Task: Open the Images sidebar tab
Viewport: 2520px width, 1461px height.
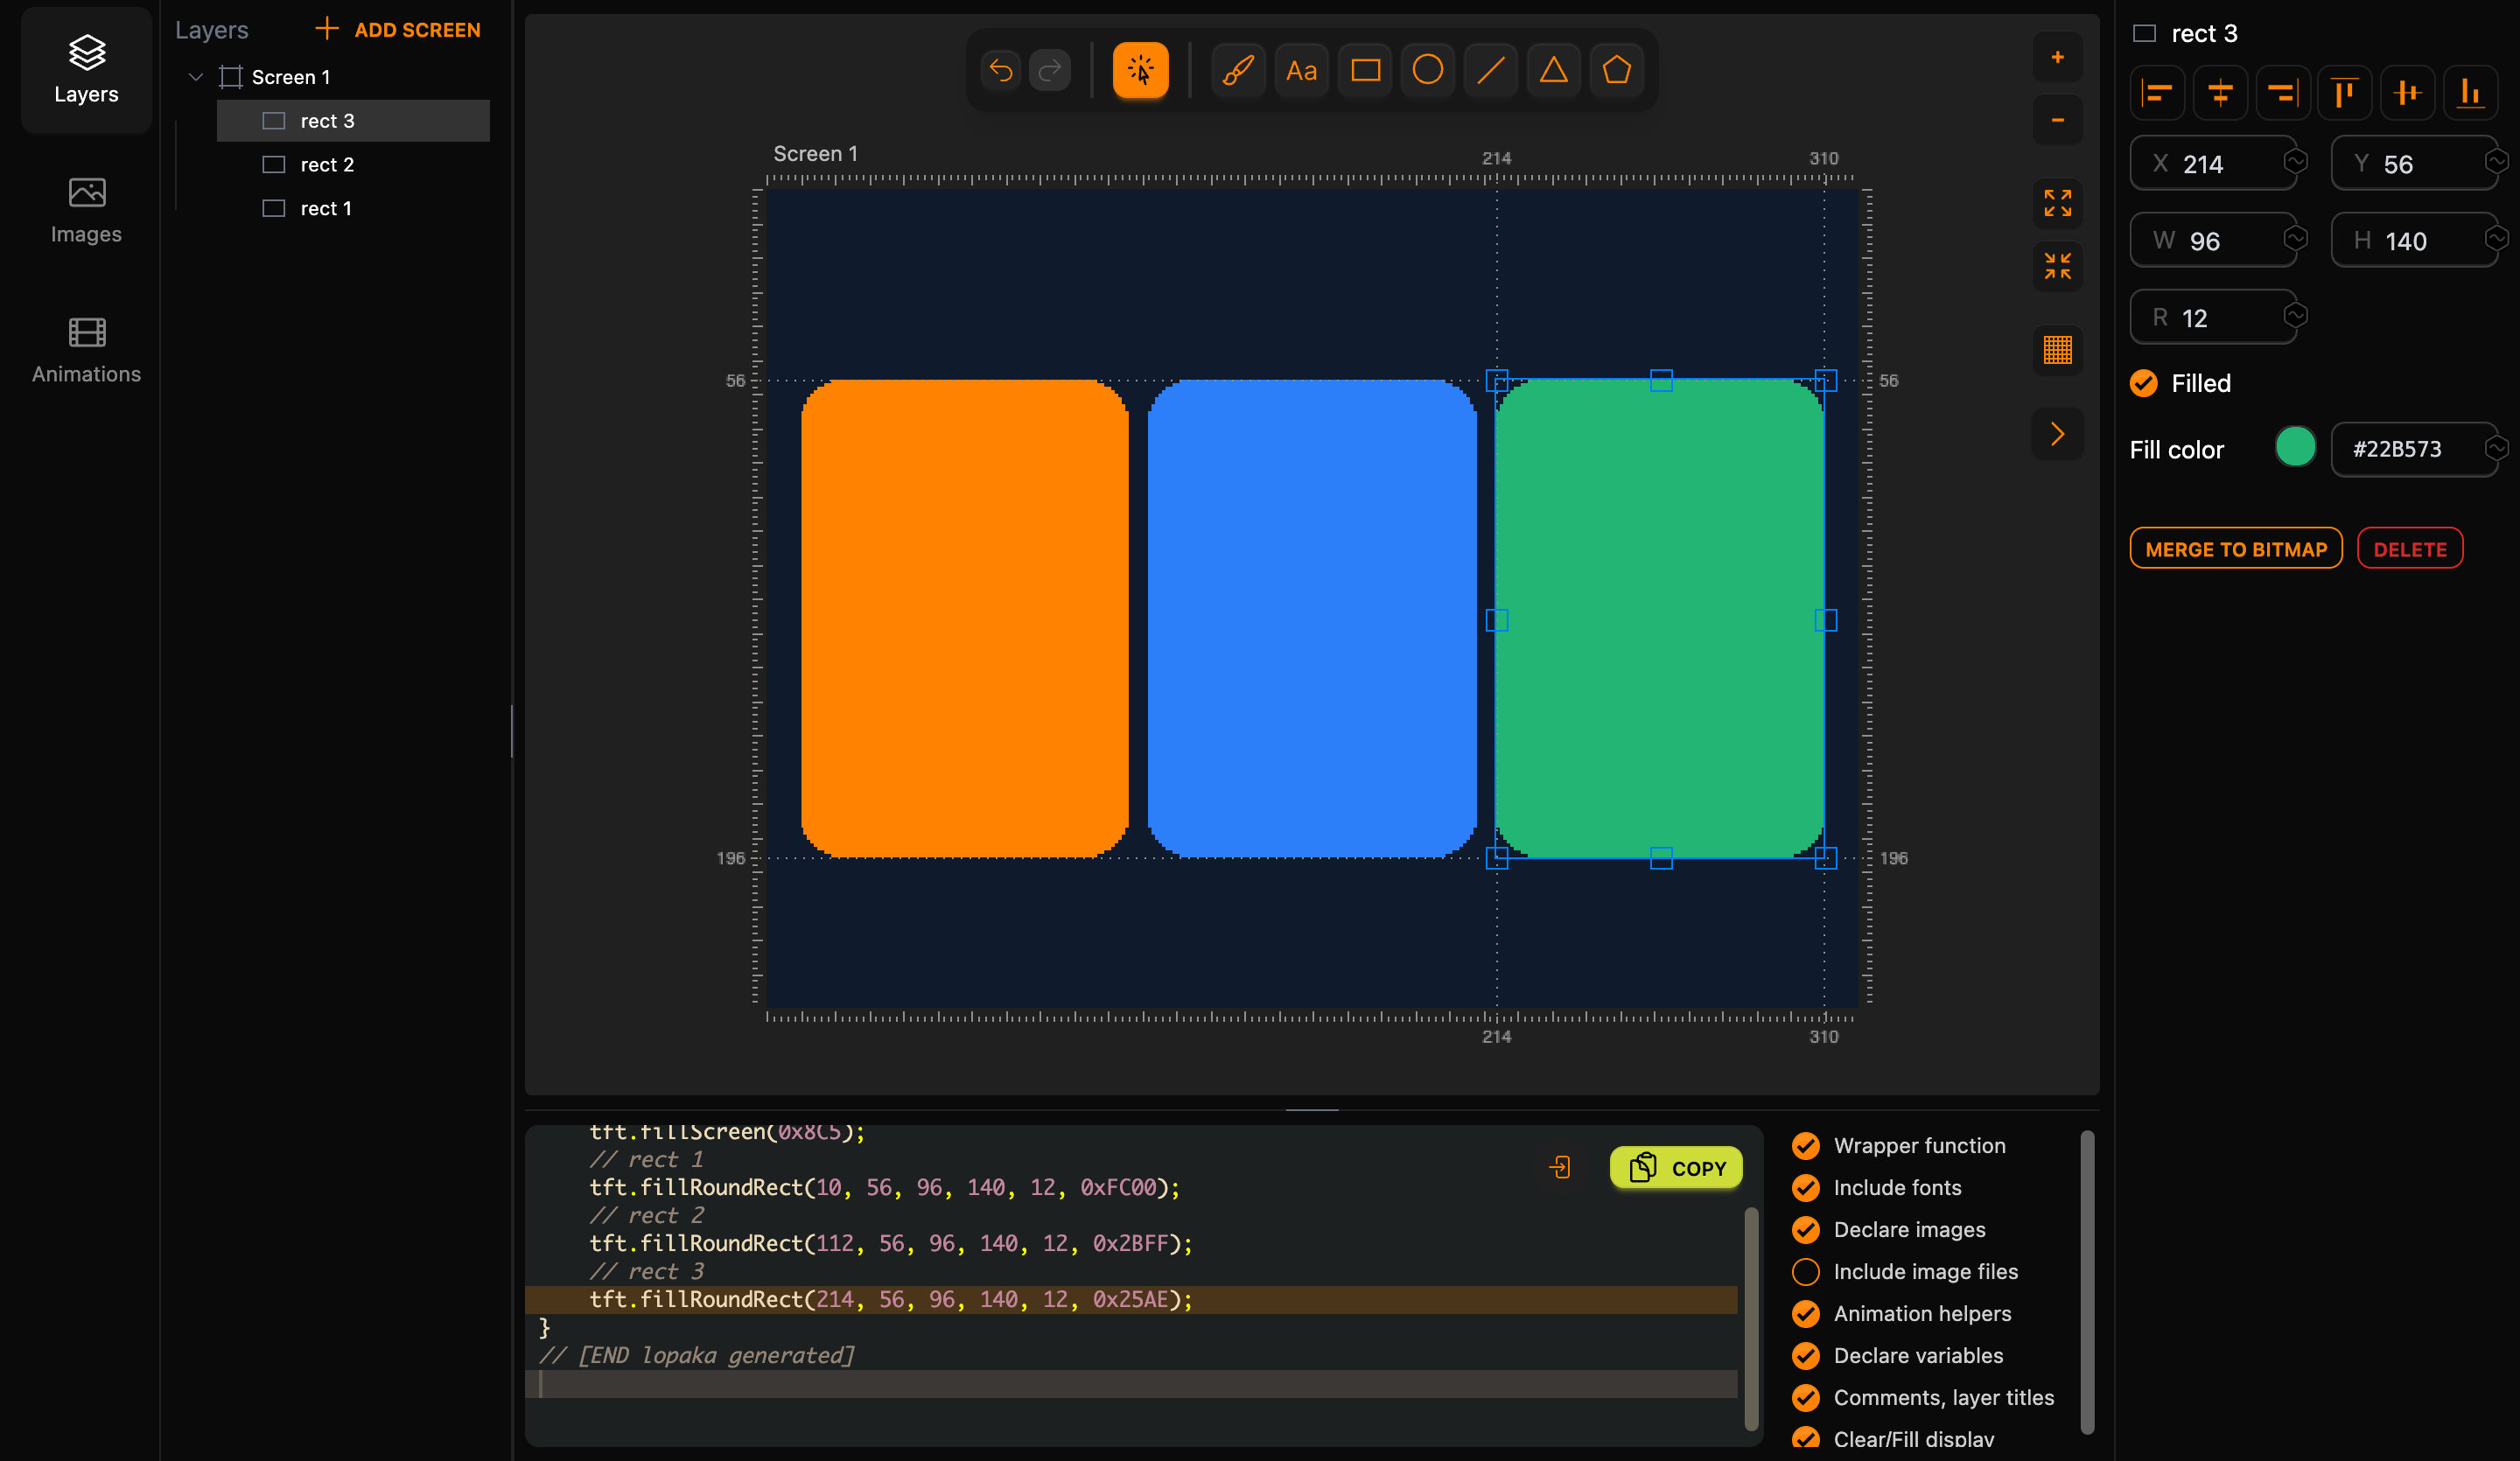Action: (x=86, y=210)
